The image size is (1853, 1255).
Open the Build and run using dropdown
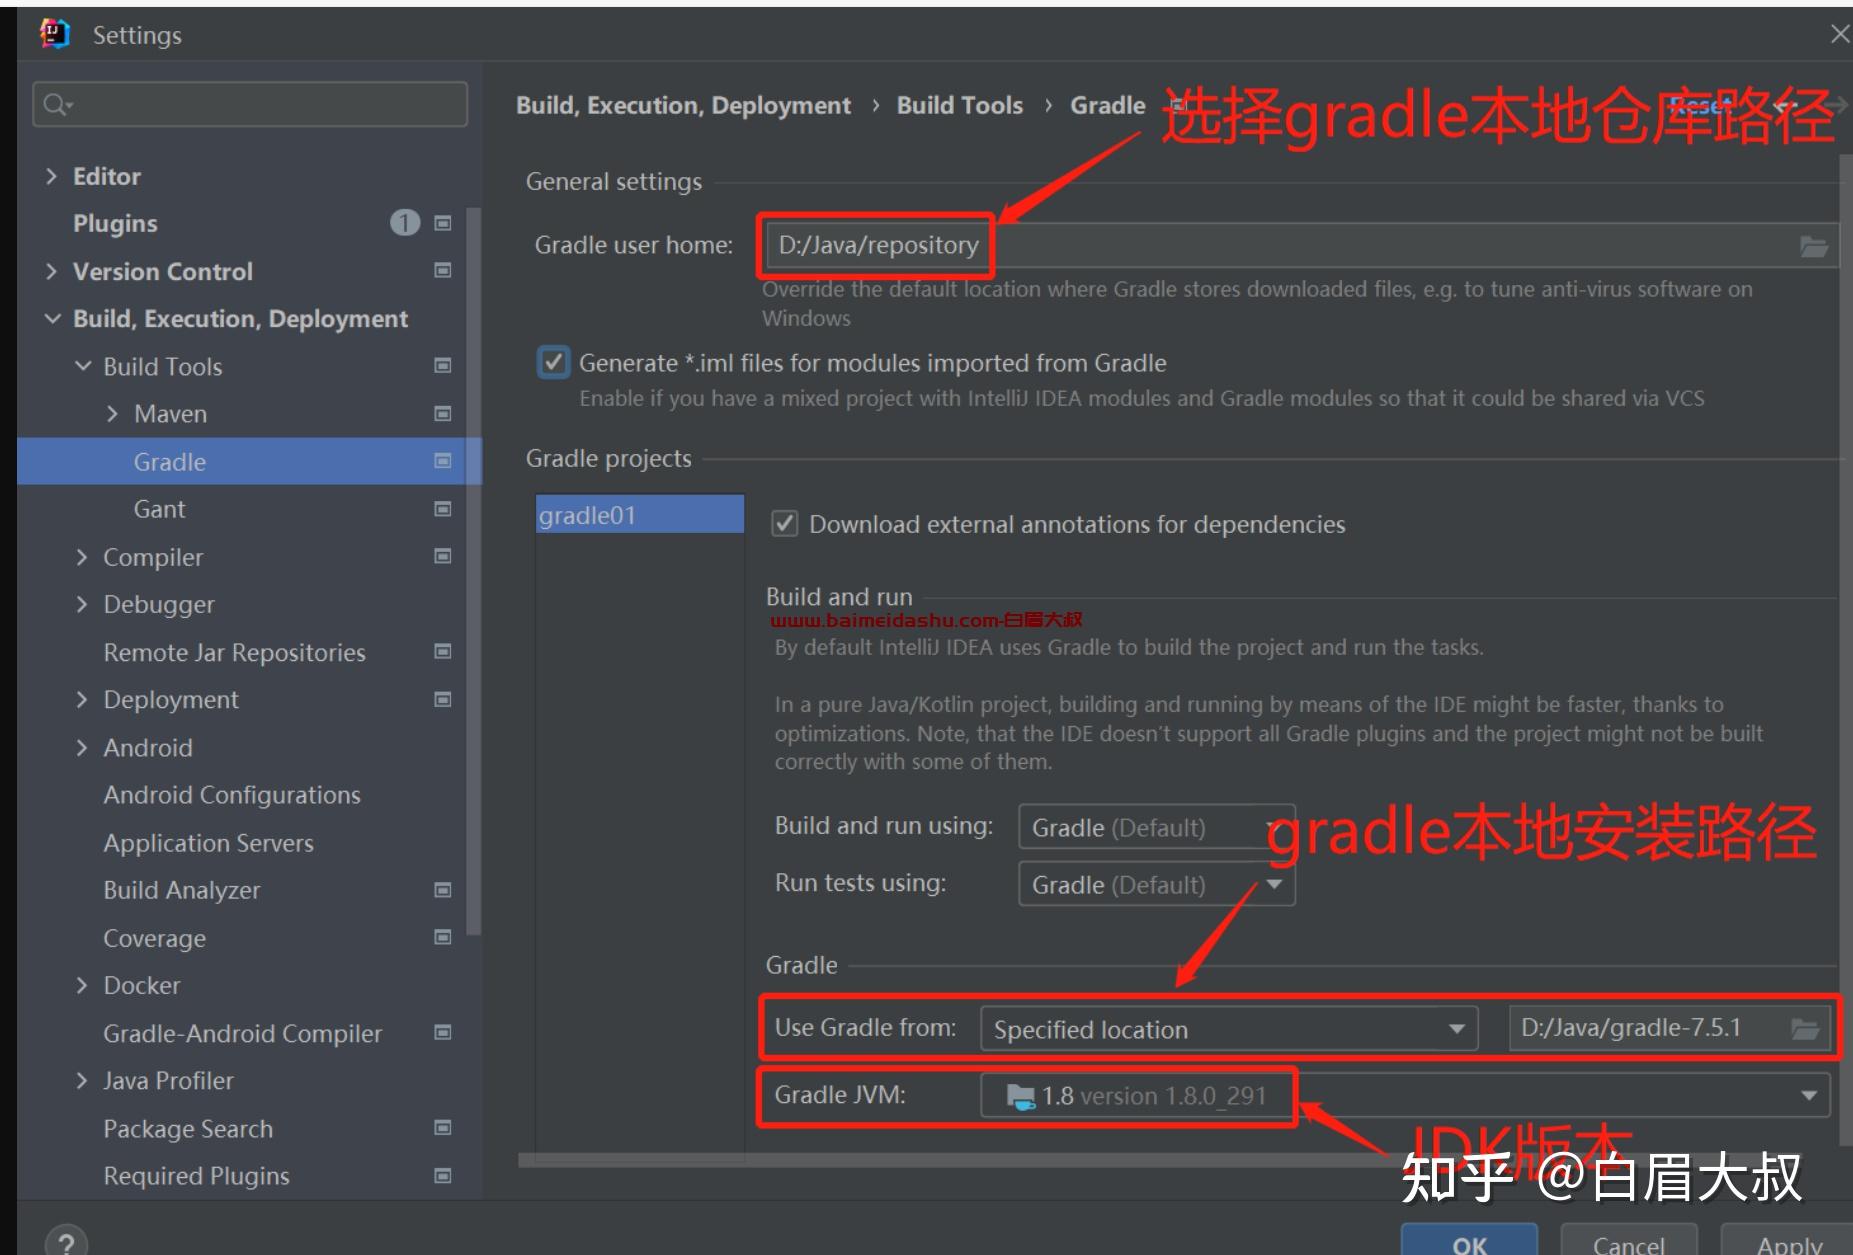pos(1155,827)
